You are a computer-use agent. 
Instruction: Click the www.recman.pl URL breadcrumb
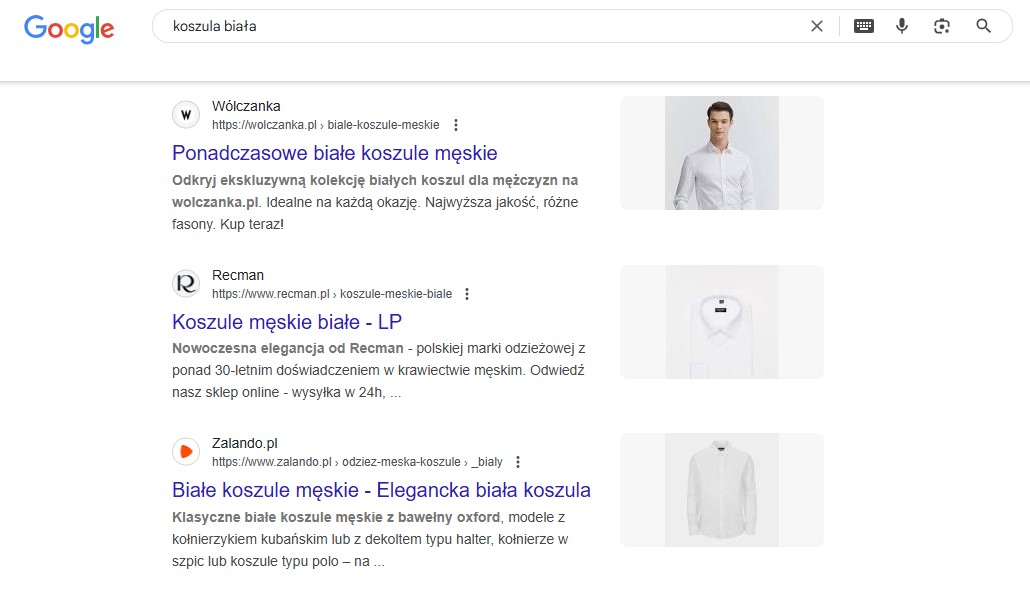[332, 294]
